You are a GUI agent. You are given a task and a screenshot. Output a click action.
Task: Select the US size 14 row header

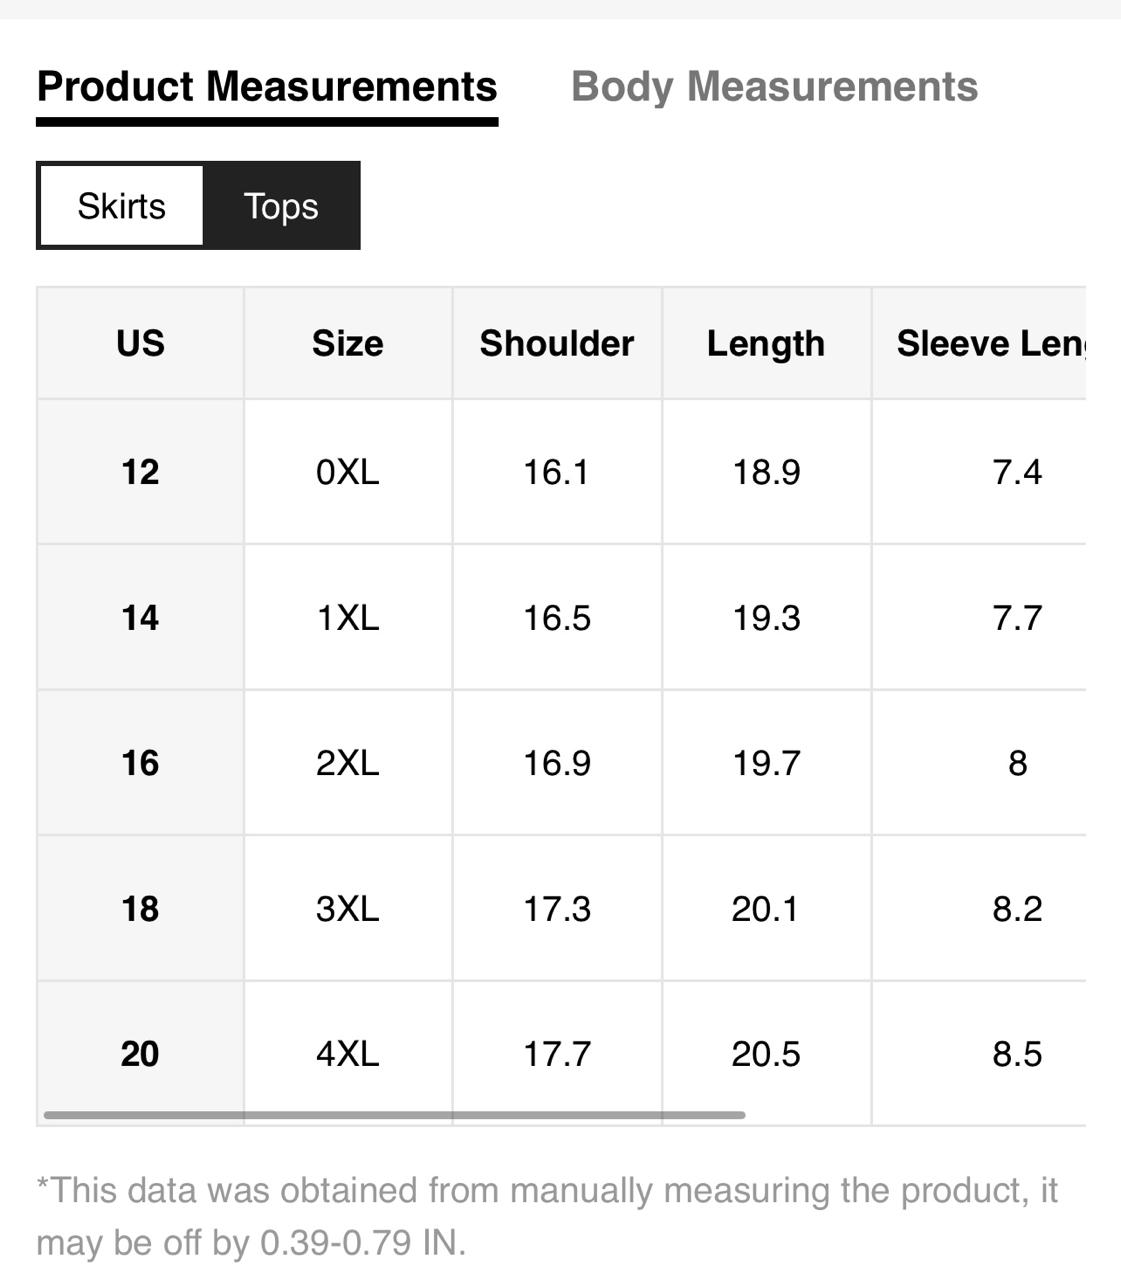click(x=140, y=618)
